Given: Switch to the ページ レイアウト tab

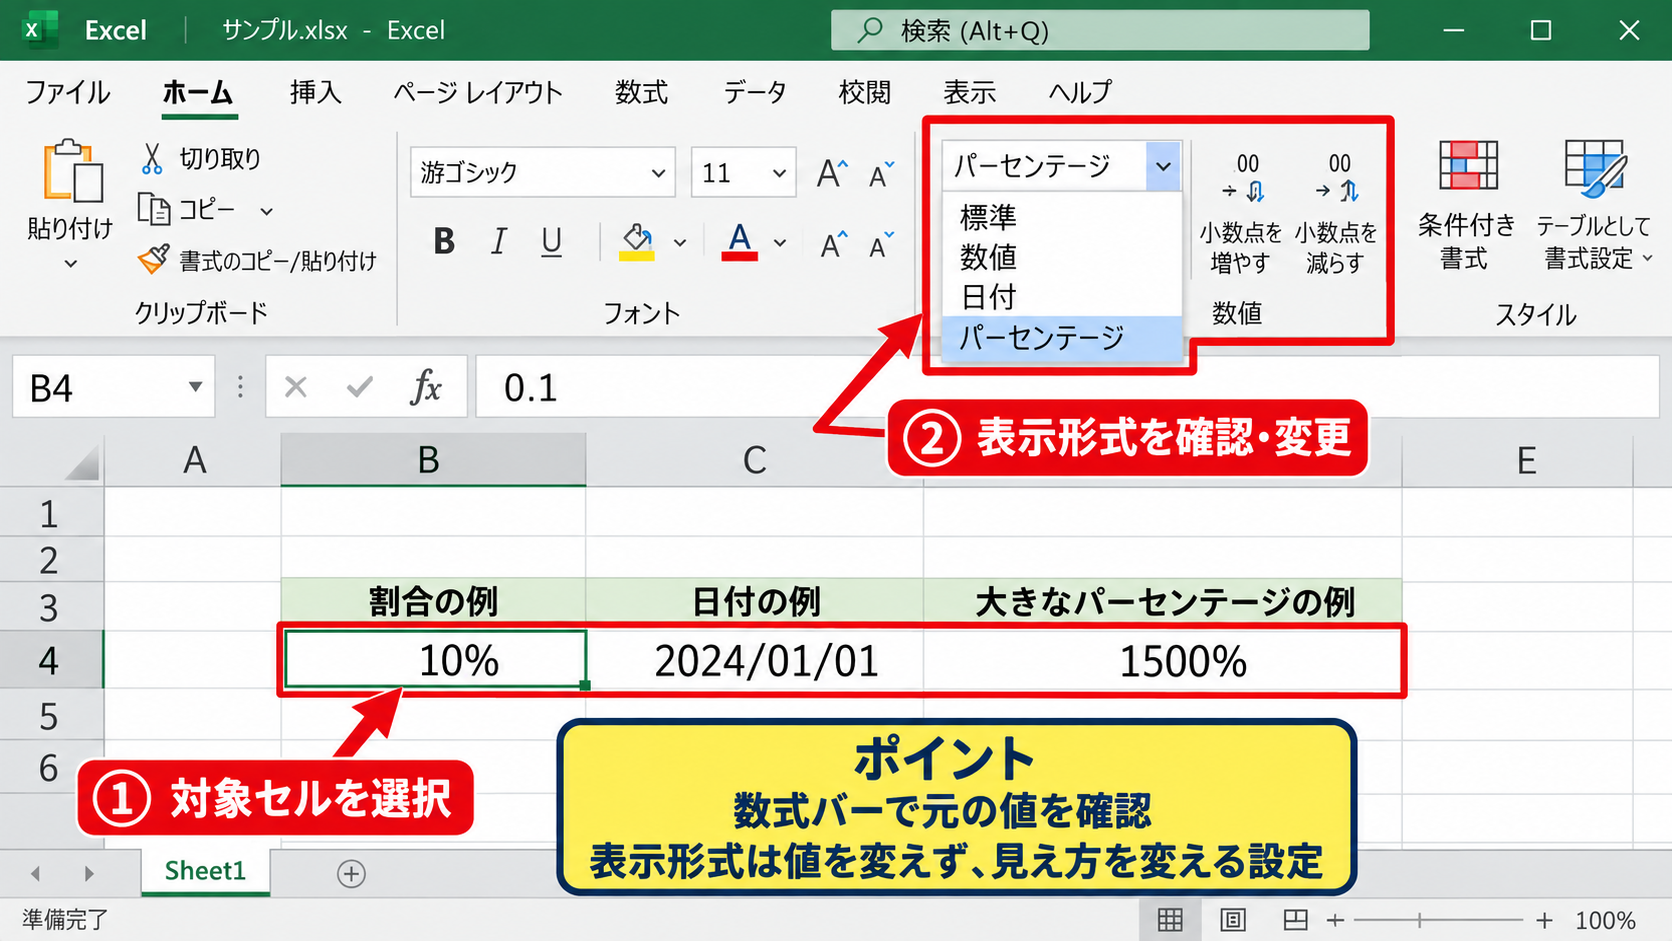Looking at the screenshot, I should point(477,92).
